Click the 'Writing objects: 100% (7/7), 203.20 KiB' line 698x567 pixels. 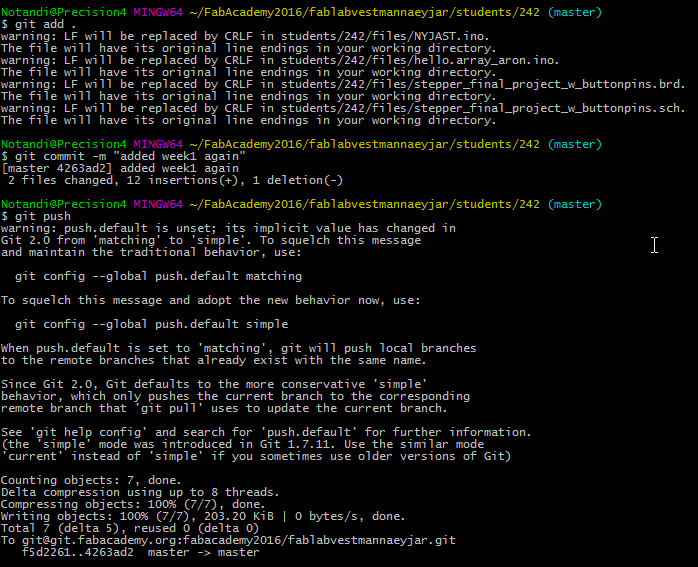[203, 516]
